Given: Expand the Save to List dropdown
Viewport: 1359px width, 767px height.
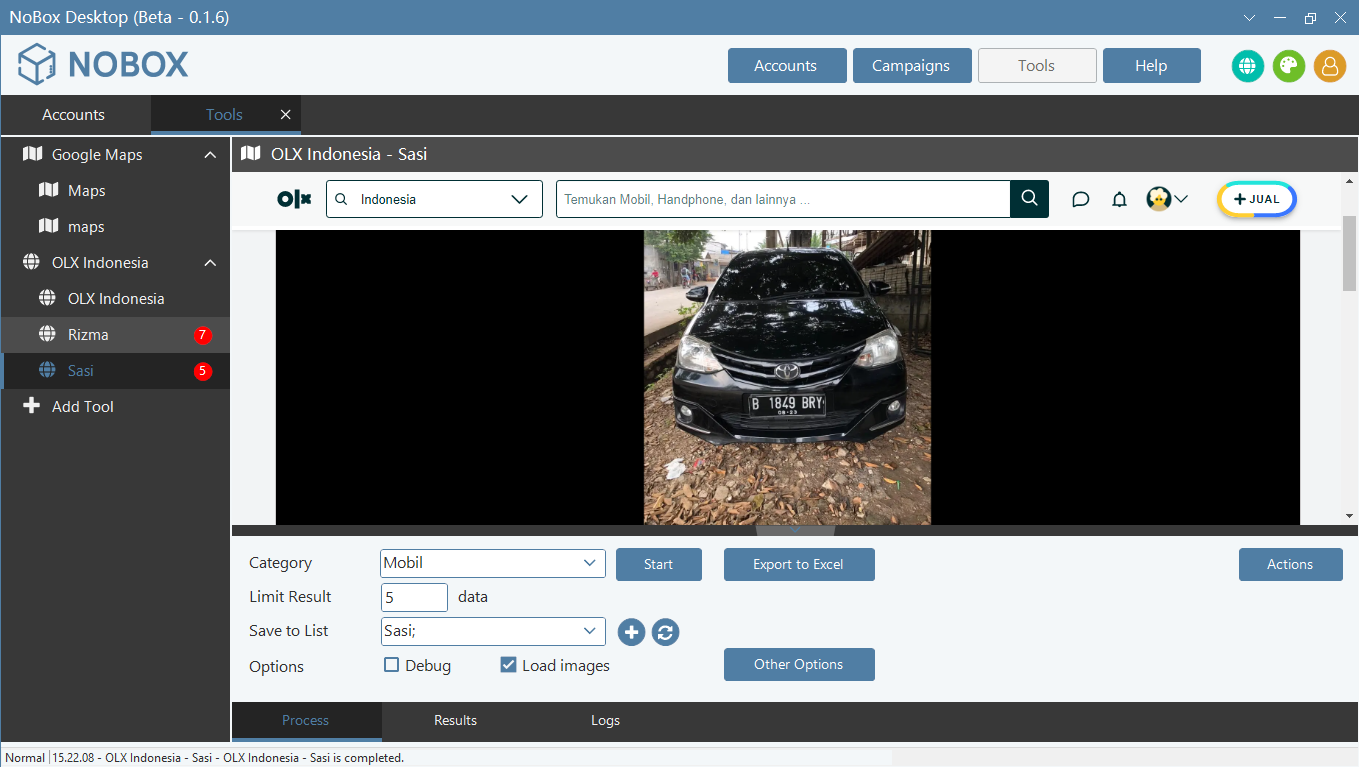Looking at the screenshot, I should 493,631.
